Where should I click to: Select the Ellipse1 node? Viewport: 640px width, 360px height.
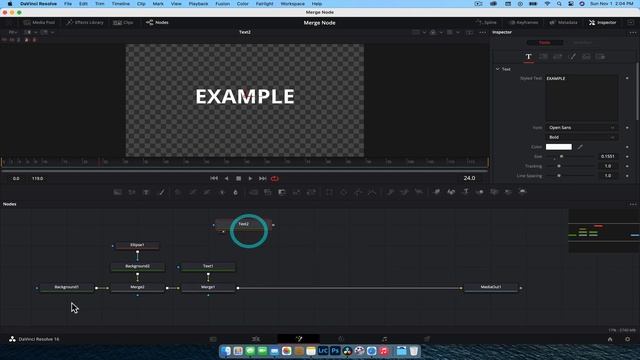click(x=137, y=245)
